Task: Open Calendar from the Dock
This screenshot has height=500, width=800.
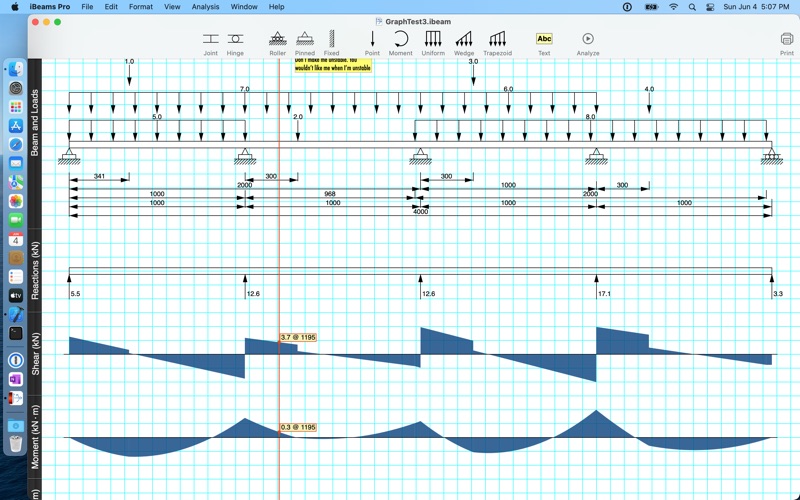Action: 16,239
